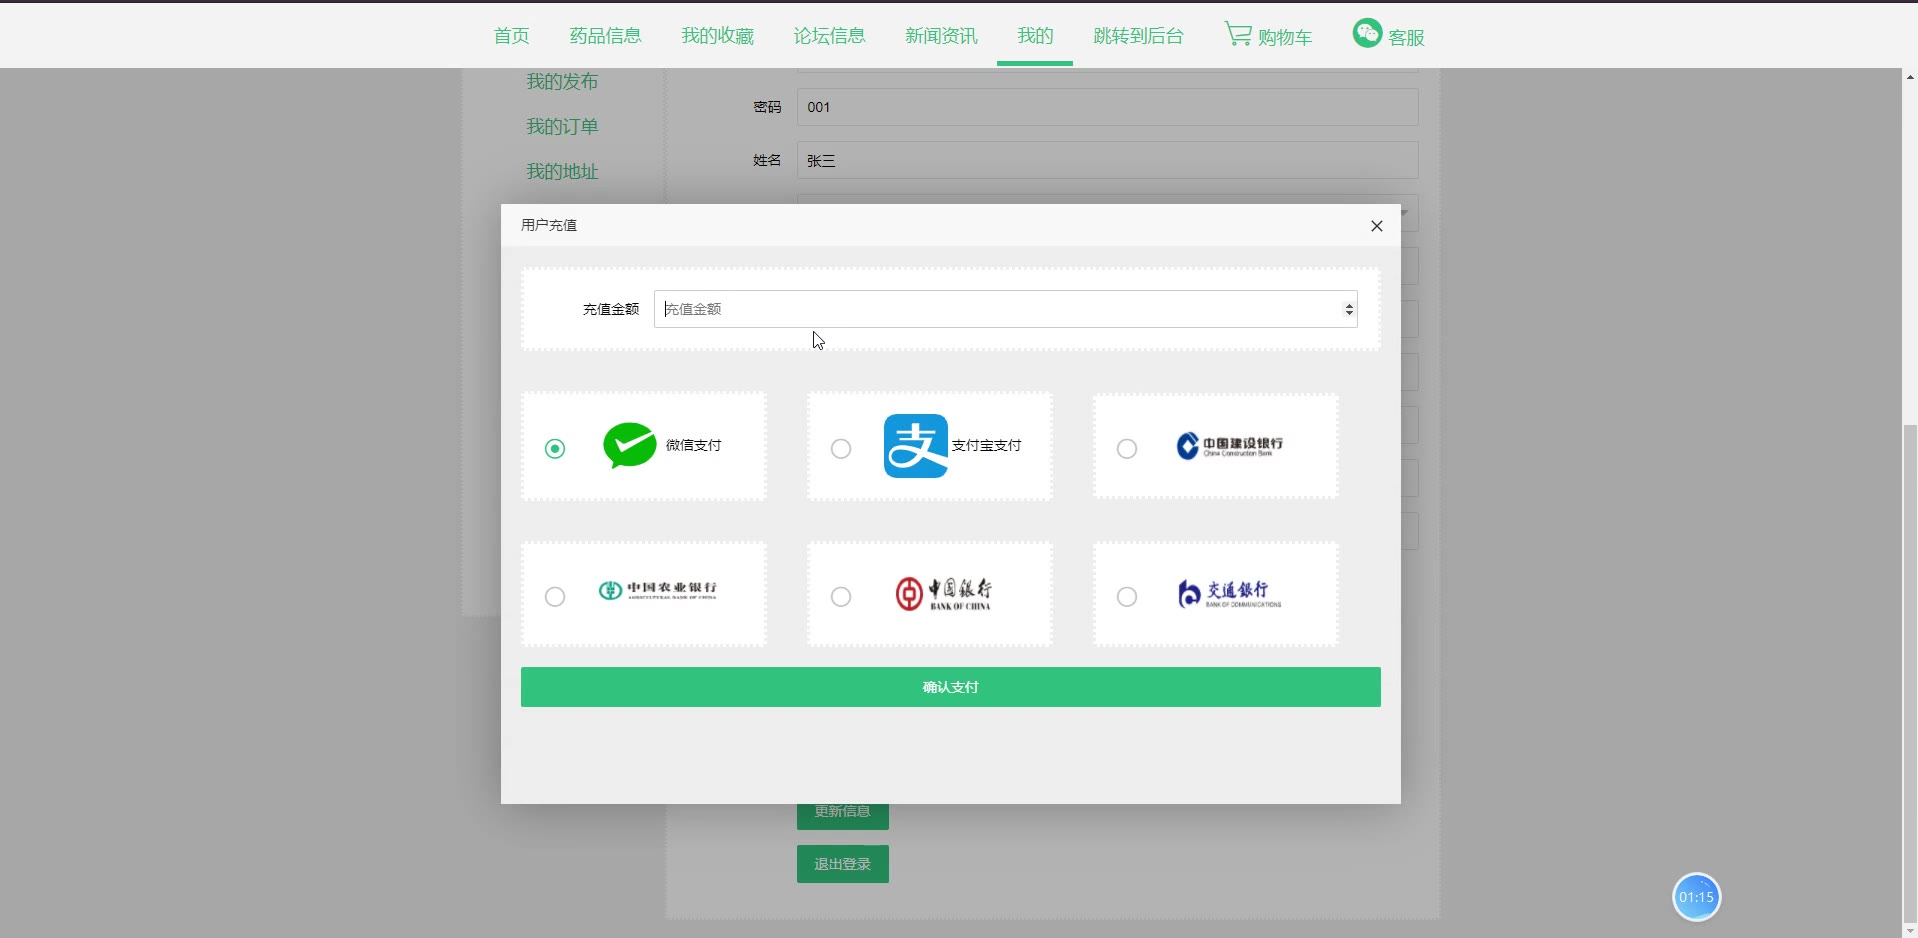
Task: Click the Agricultural Bank of China logo
Action: tap(658, 590)
